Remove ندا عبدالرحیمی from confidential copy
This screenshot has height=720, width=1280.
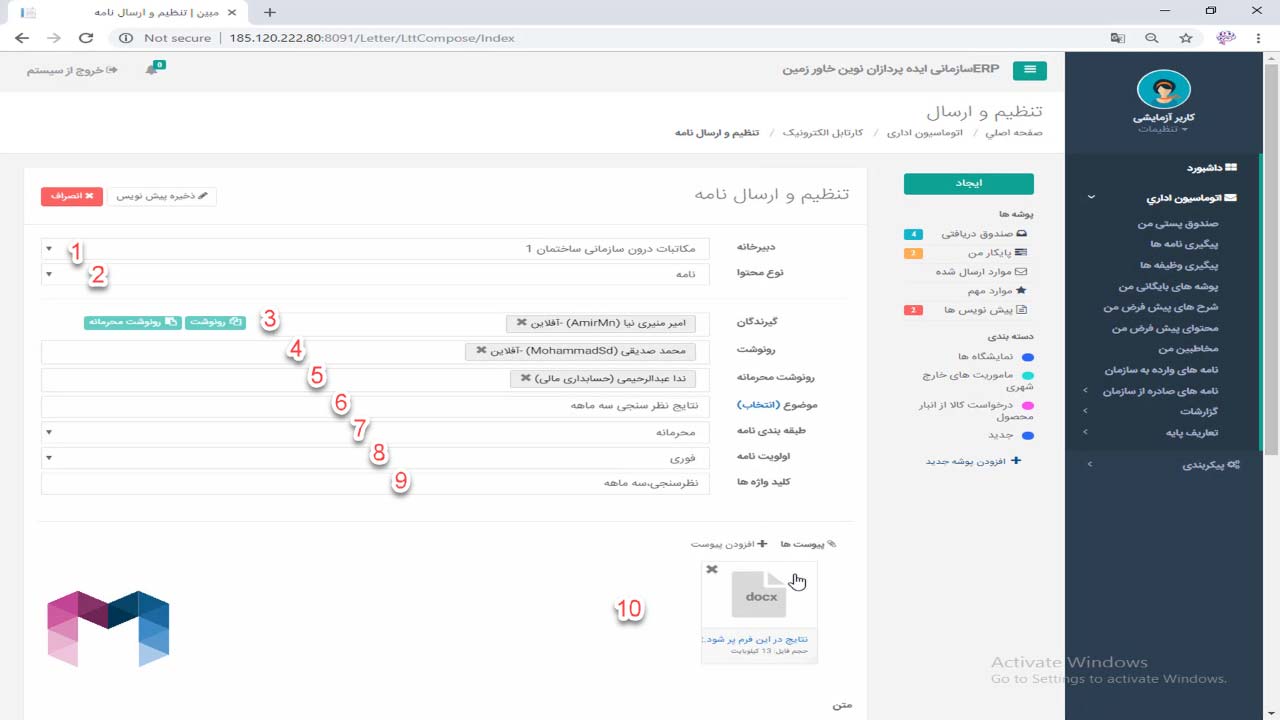(526, 379)
